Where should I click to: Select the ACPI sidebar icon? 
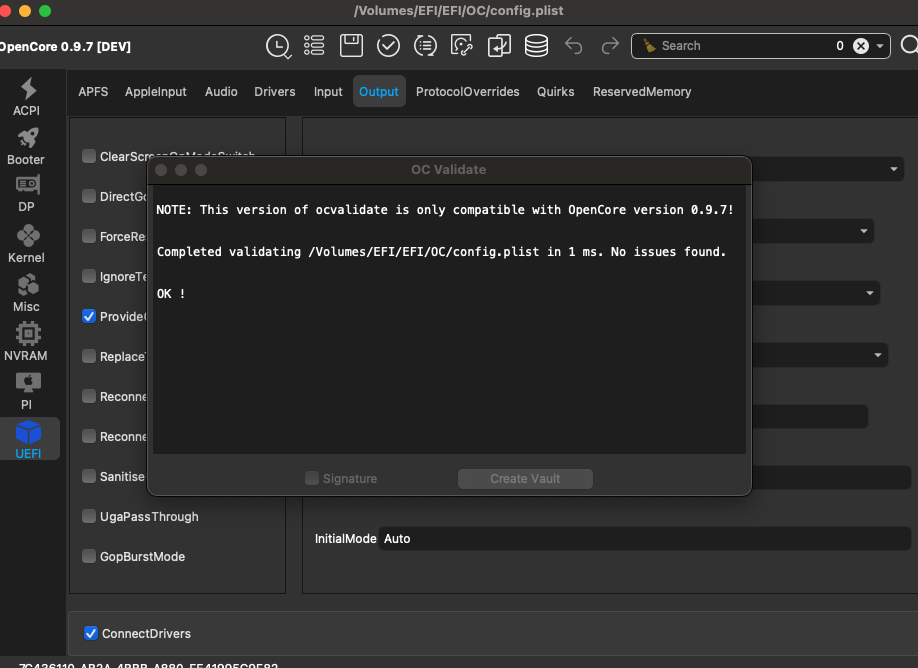[27, 98]
